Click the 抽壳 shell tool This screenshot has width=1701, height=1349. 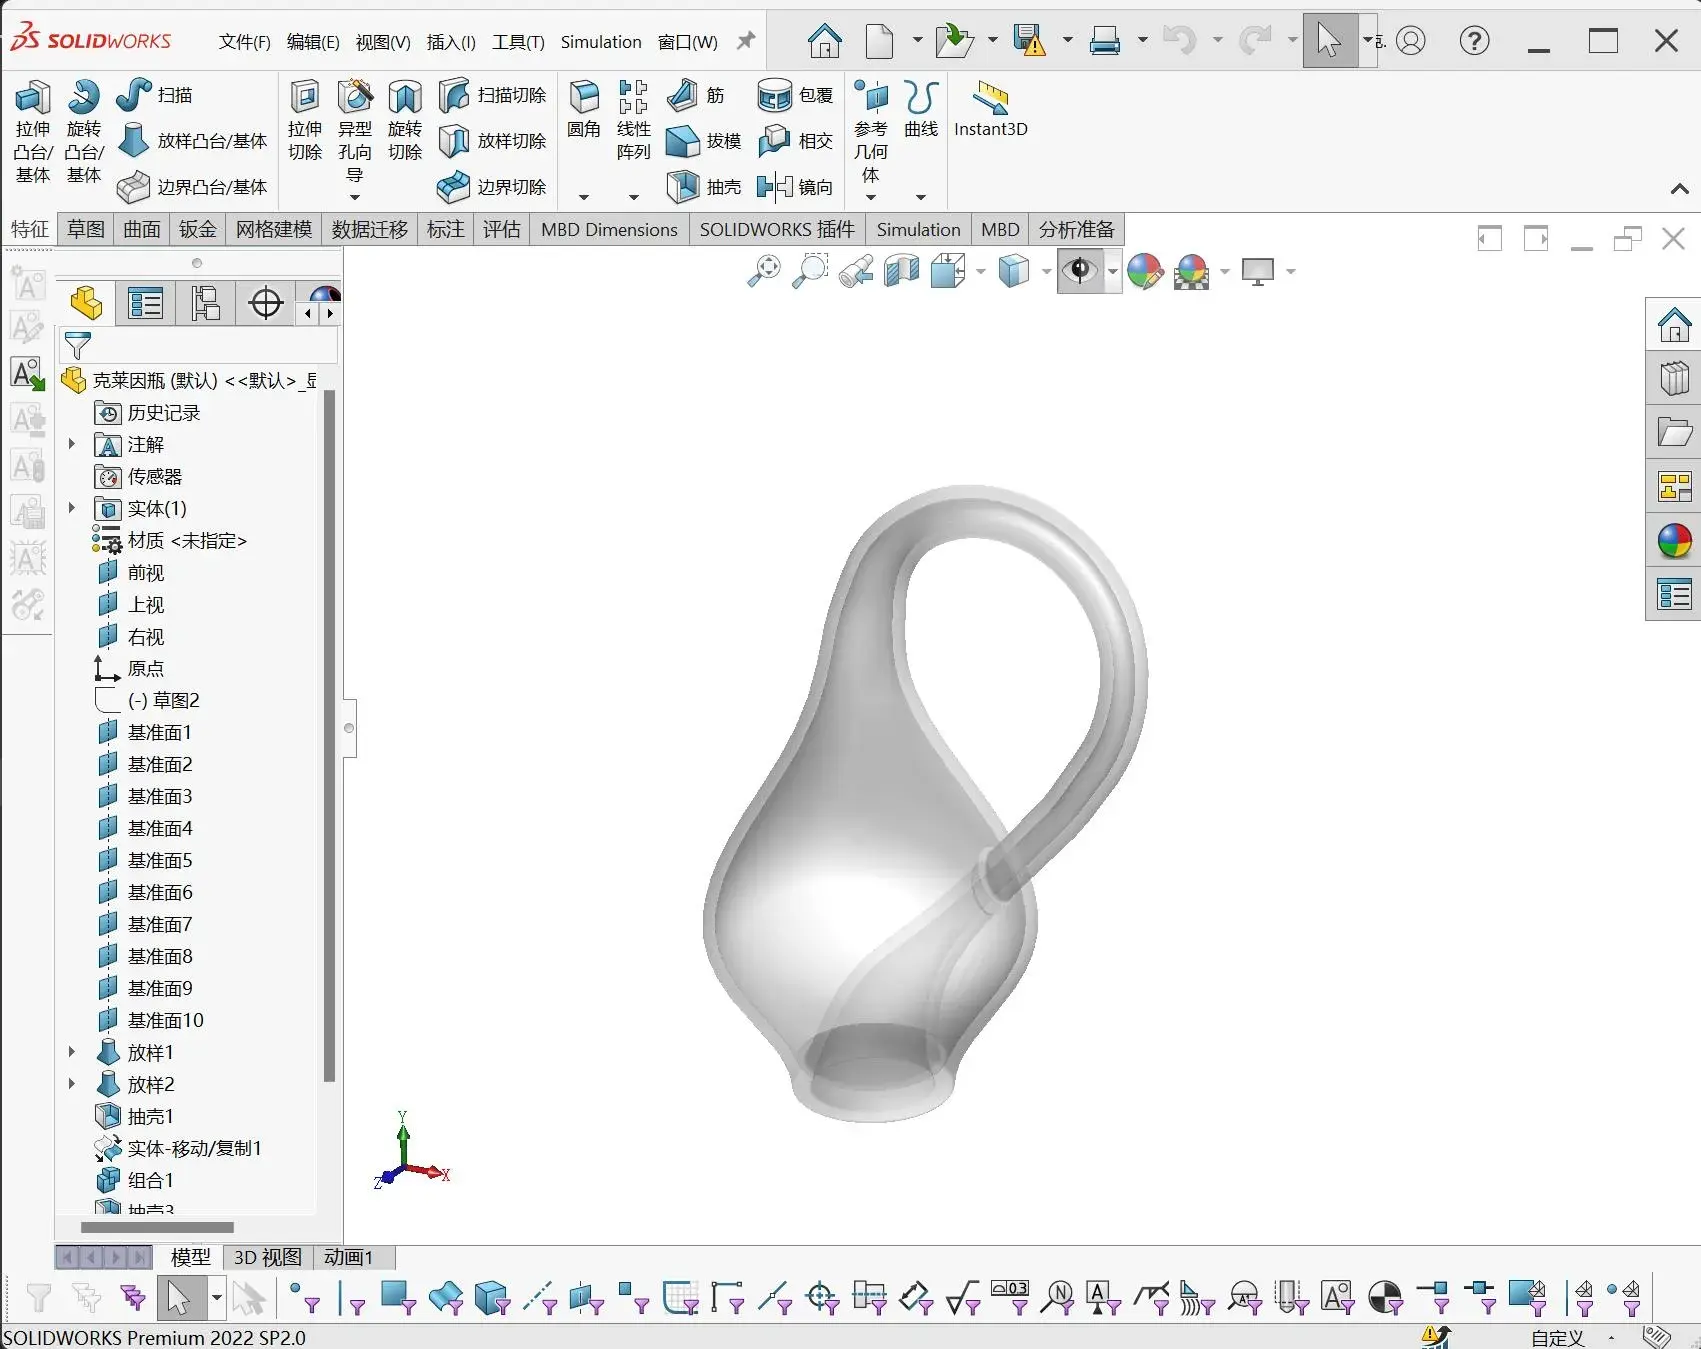[704, 187]
